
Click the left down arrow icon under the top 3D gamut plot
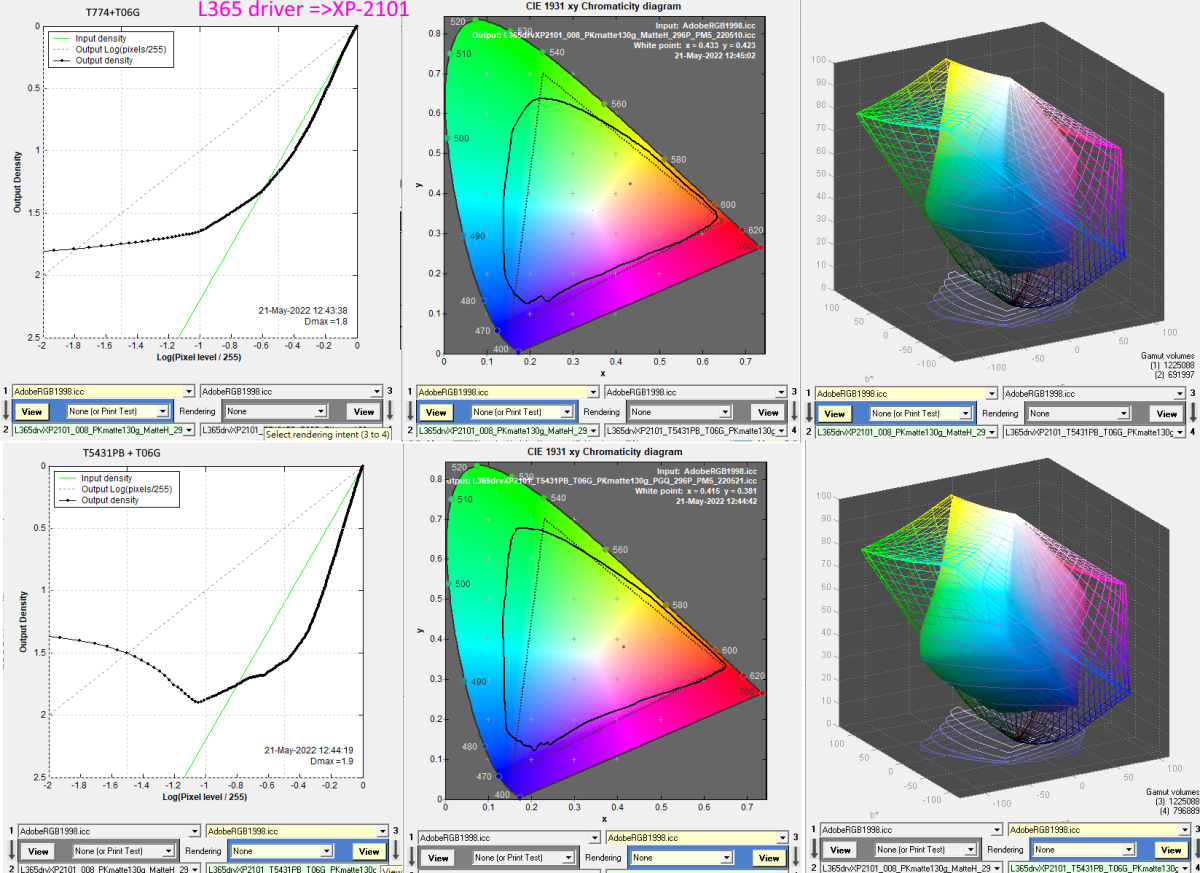808,413
